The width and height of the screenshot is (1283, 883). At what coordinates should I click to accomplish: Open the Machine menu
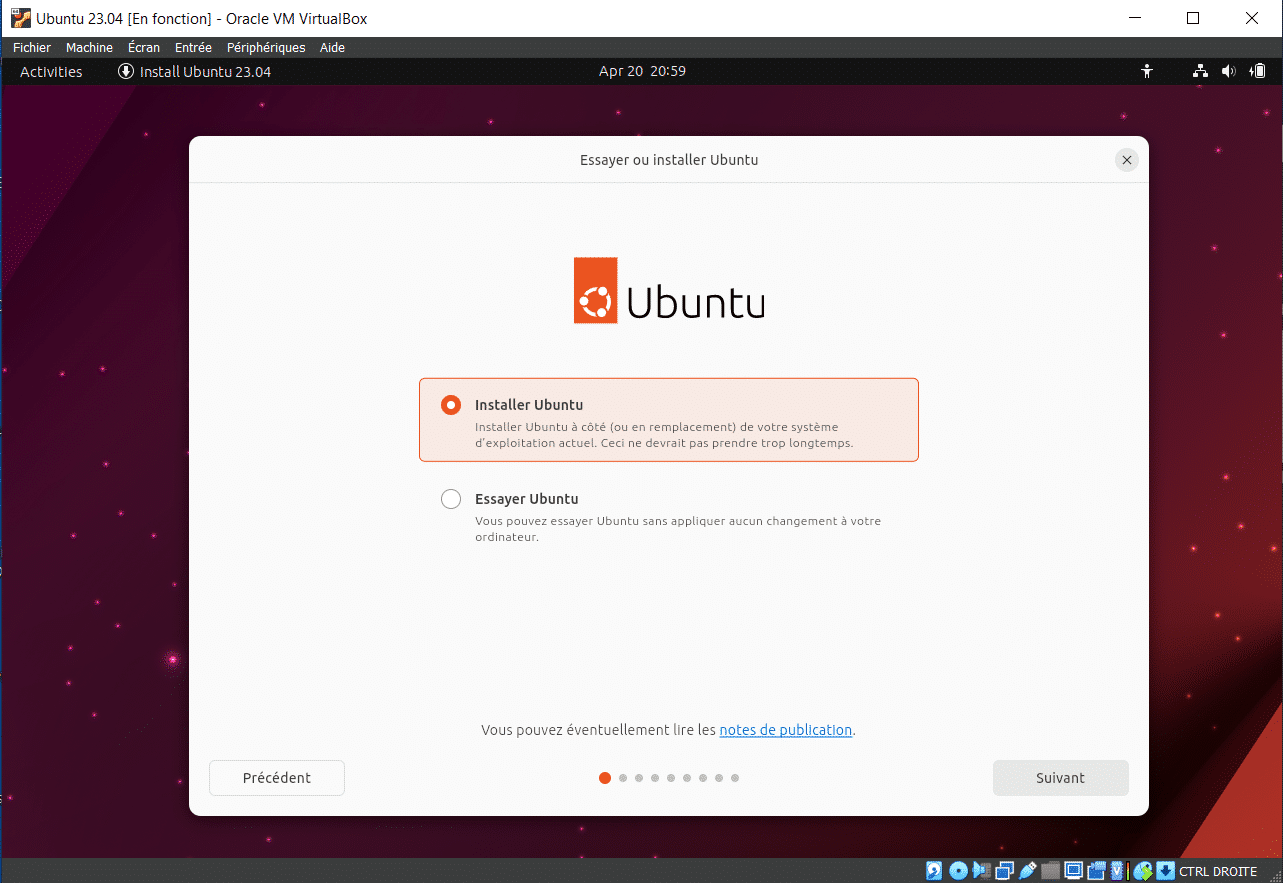[89, 47]
